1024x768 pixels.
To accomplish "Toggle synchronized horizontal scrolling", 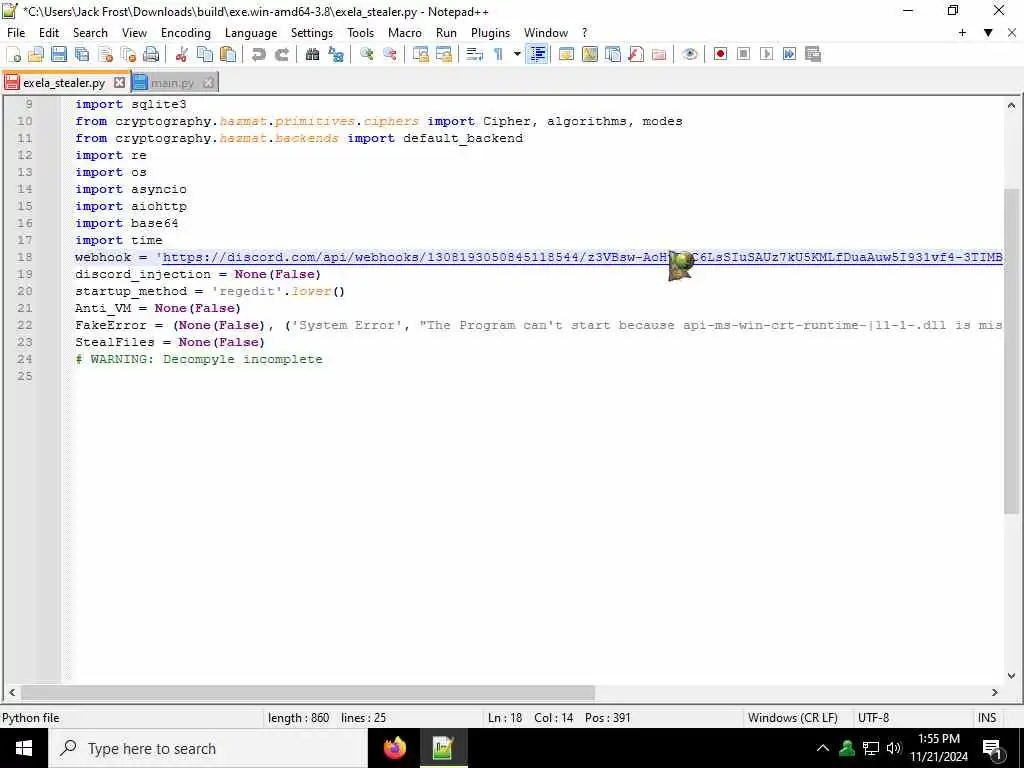I will tap(444, 54).
